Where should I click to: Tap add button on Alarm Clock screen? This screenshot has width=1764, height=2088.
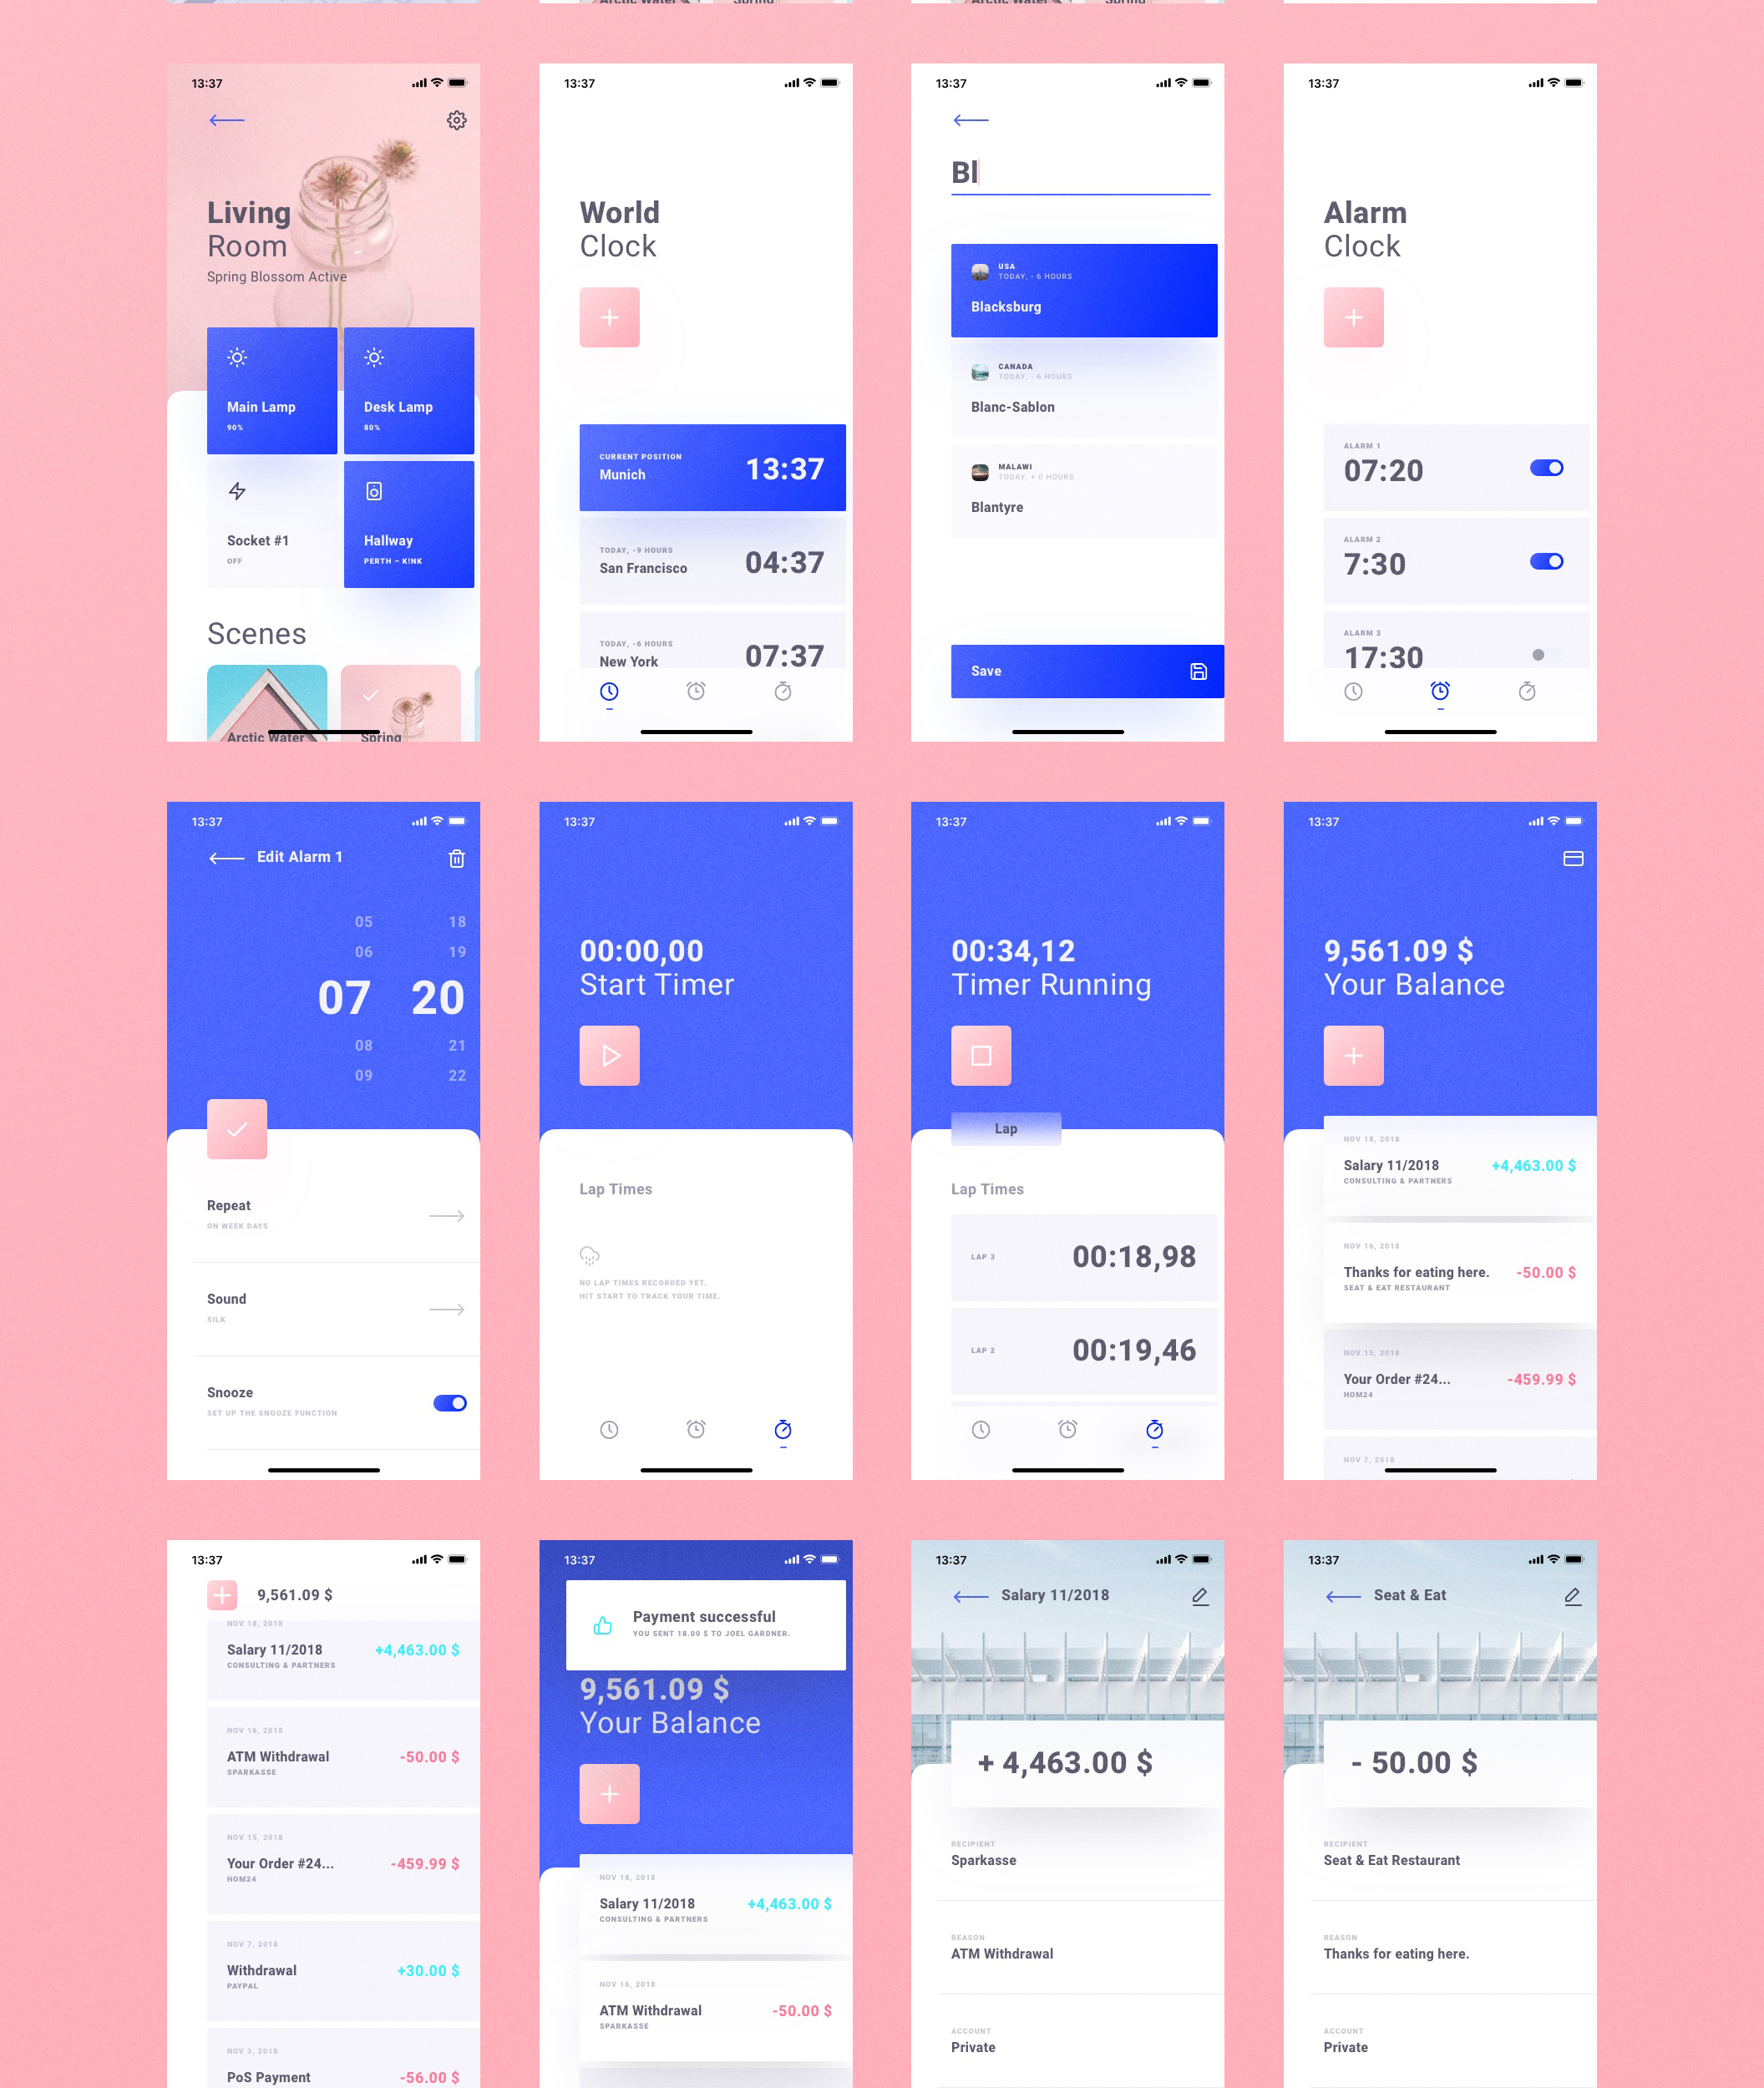point(1355,317)
